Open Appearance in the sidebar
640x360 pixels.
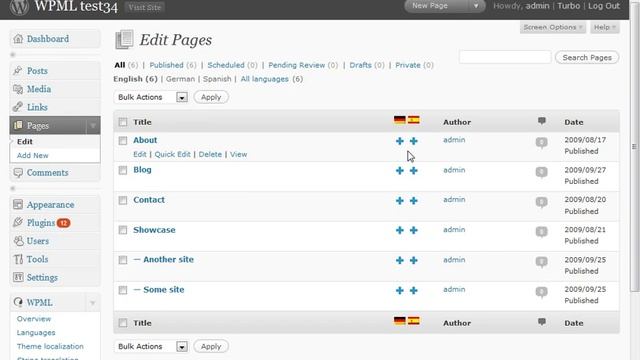point(51,205)
